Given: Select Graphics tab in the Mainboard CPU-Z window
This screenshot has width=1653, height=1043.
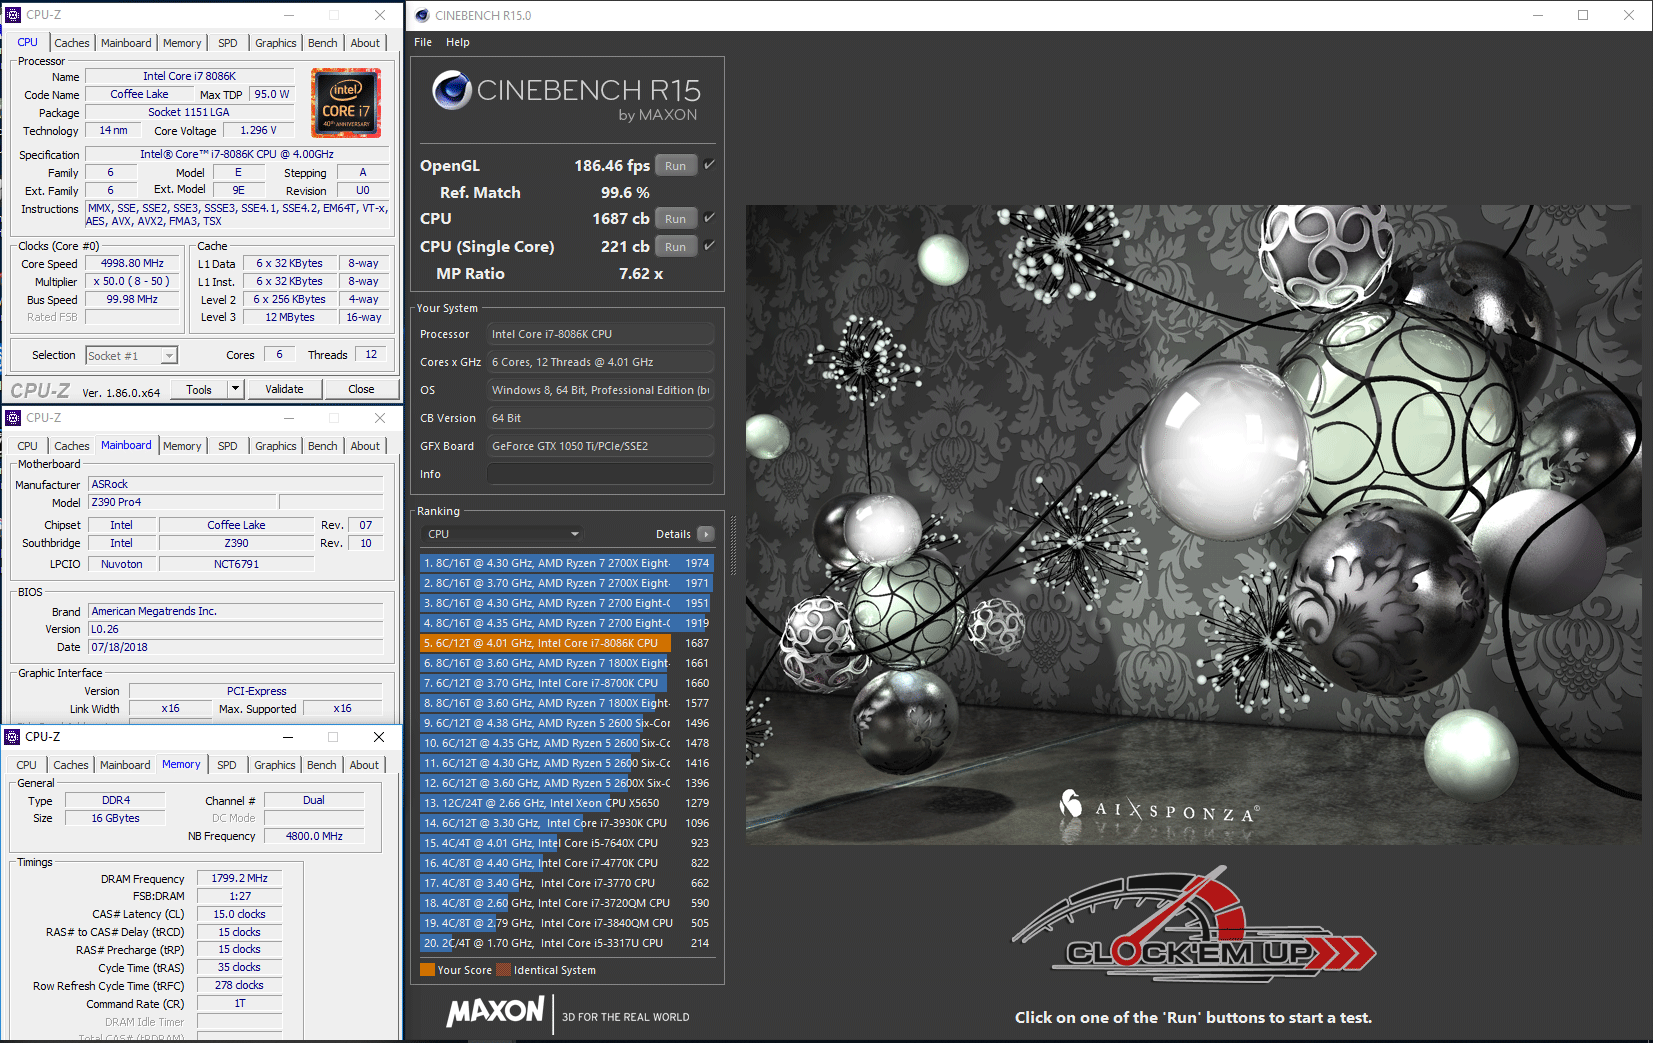Looking at the screenshot, I should click(x=276, y=446).
